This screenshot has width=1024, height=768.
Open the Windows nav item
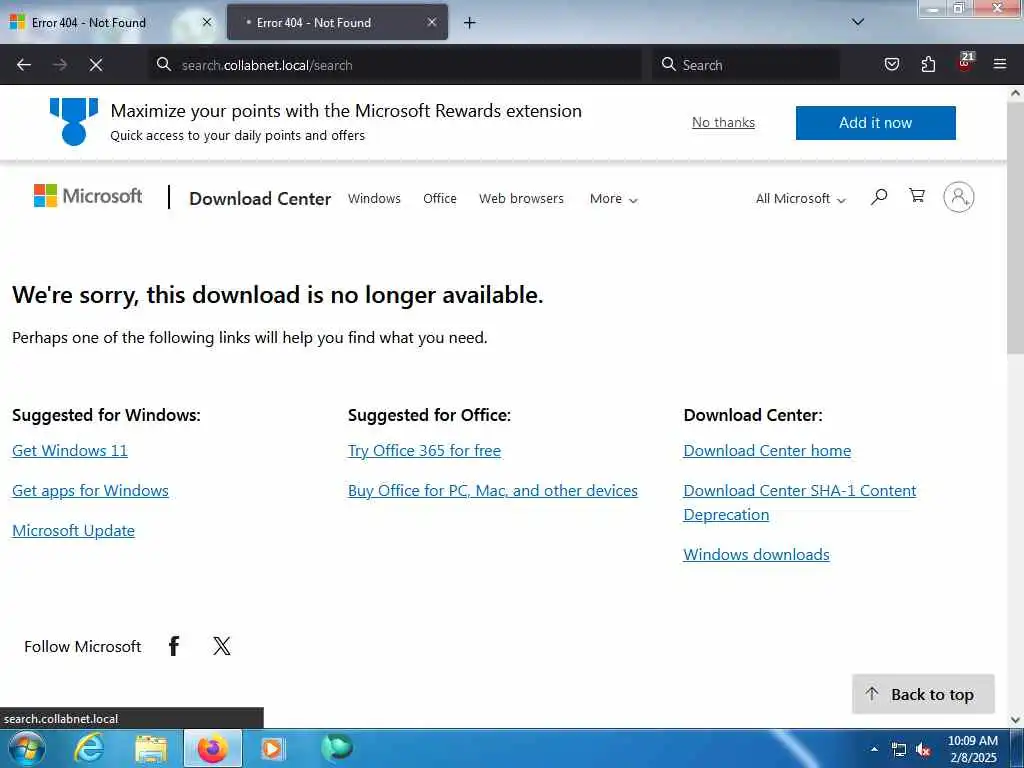tap(374, 199)
